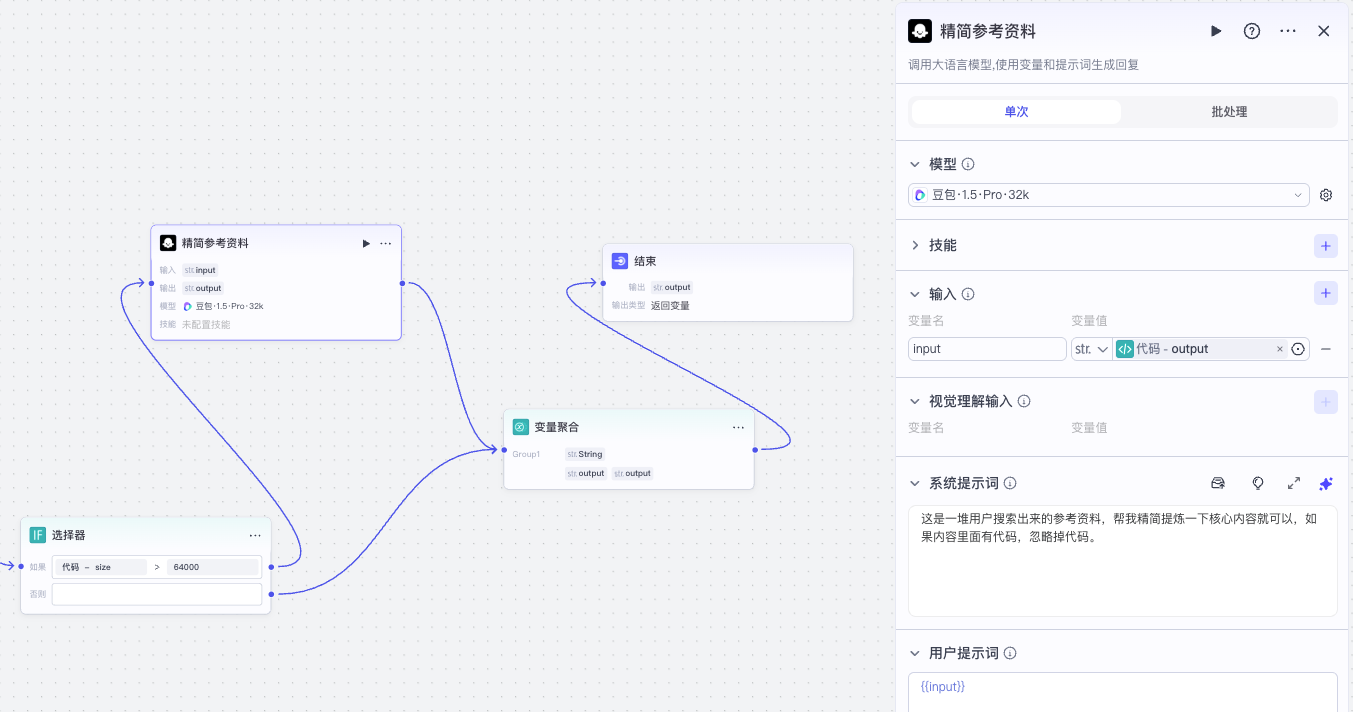Optimize prompt with the AI sparkle icon
1353x712 pixels.
point(1326,483)
